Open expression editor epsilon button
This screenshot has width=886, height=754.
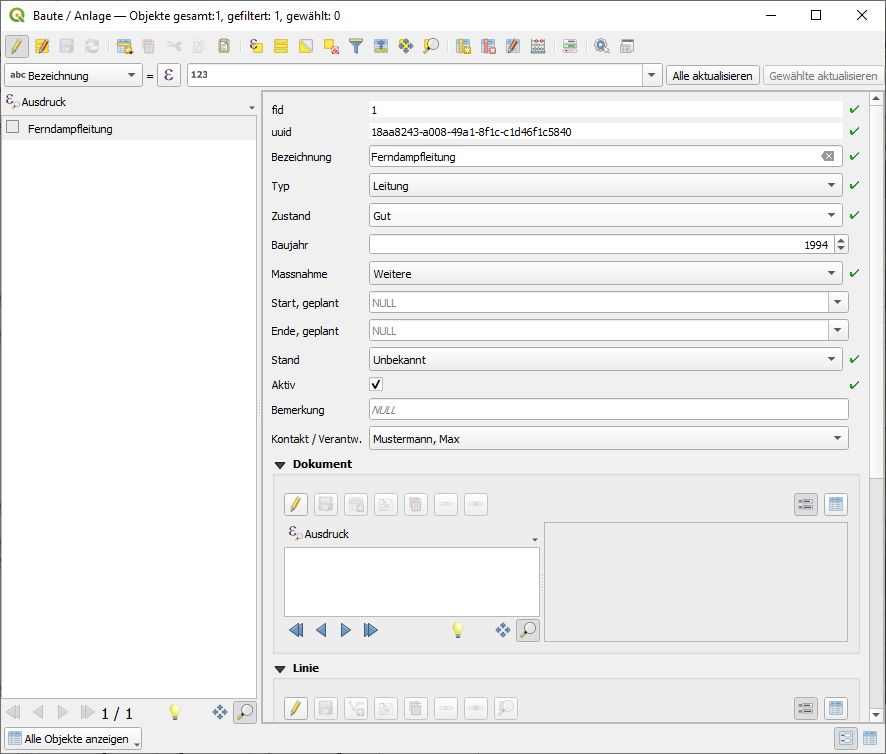point(170,76)
